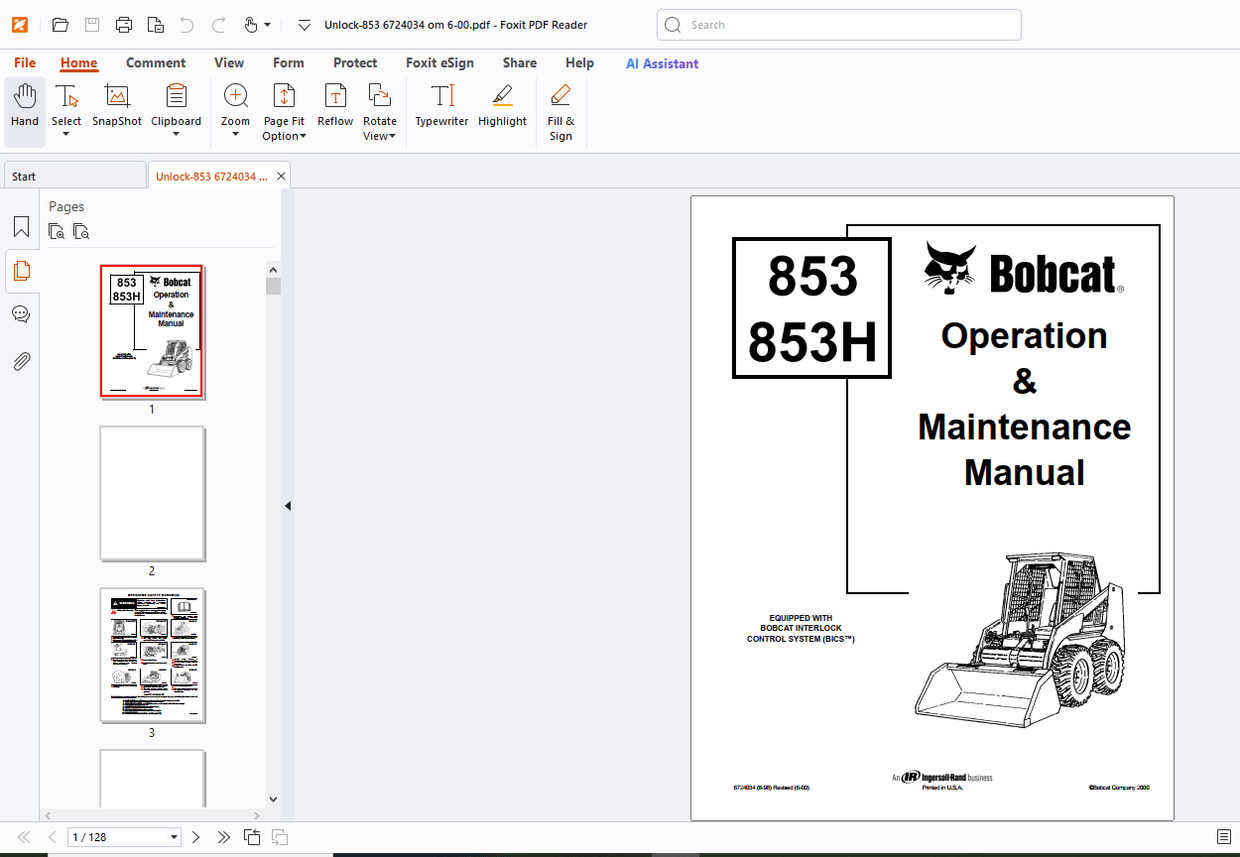Go to the Start tab
This screenshot has height=857, width=1240.
point(23,175)
